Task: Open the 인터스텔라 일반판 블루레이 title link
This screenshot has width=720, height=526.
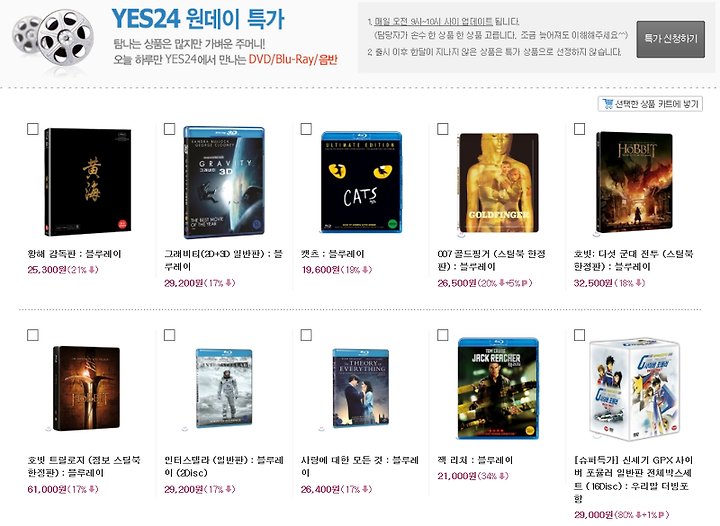Action: (x=224, y=466)
